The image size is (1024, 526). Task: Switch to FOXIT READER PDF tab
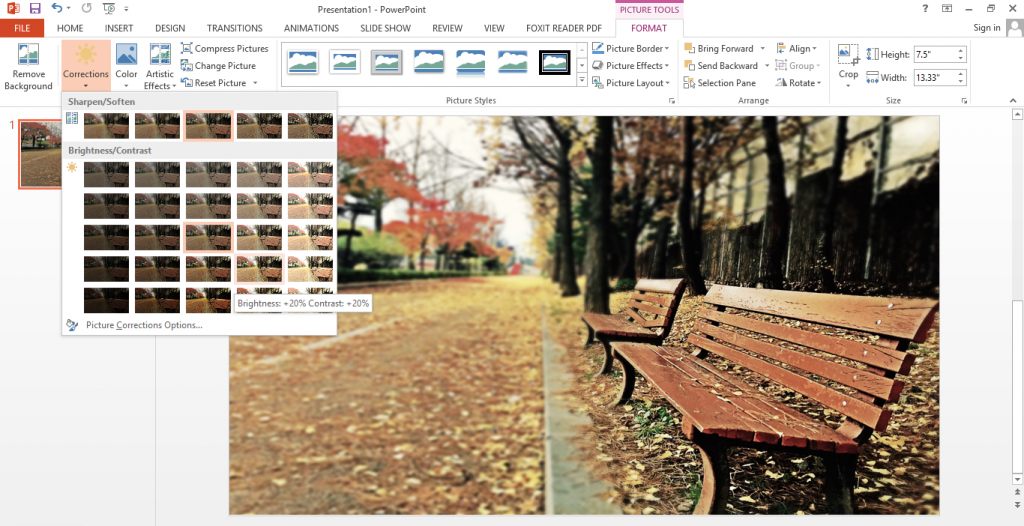tap(564, 28)
